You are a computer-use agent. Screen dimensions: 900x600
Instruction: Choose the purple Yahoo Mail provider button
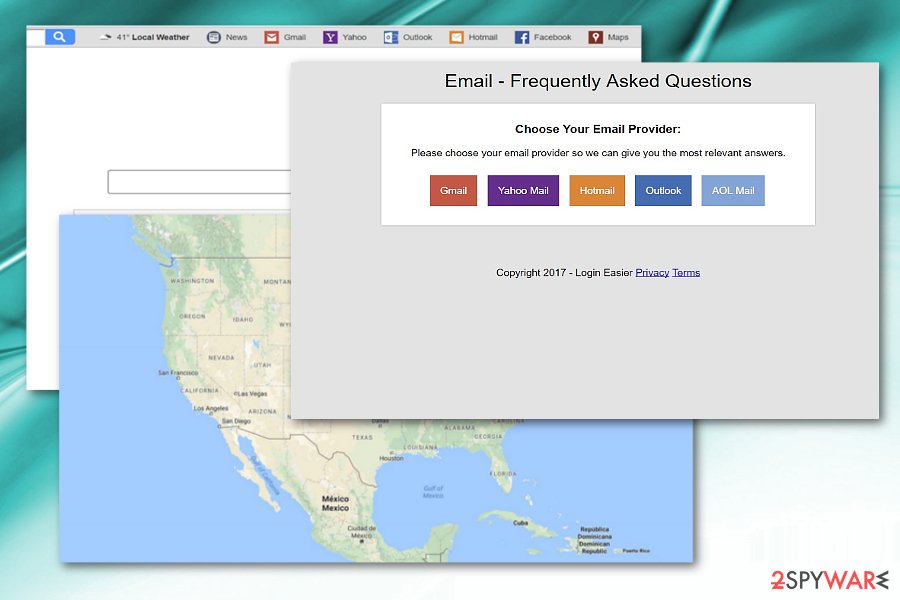tap(523, 190)
